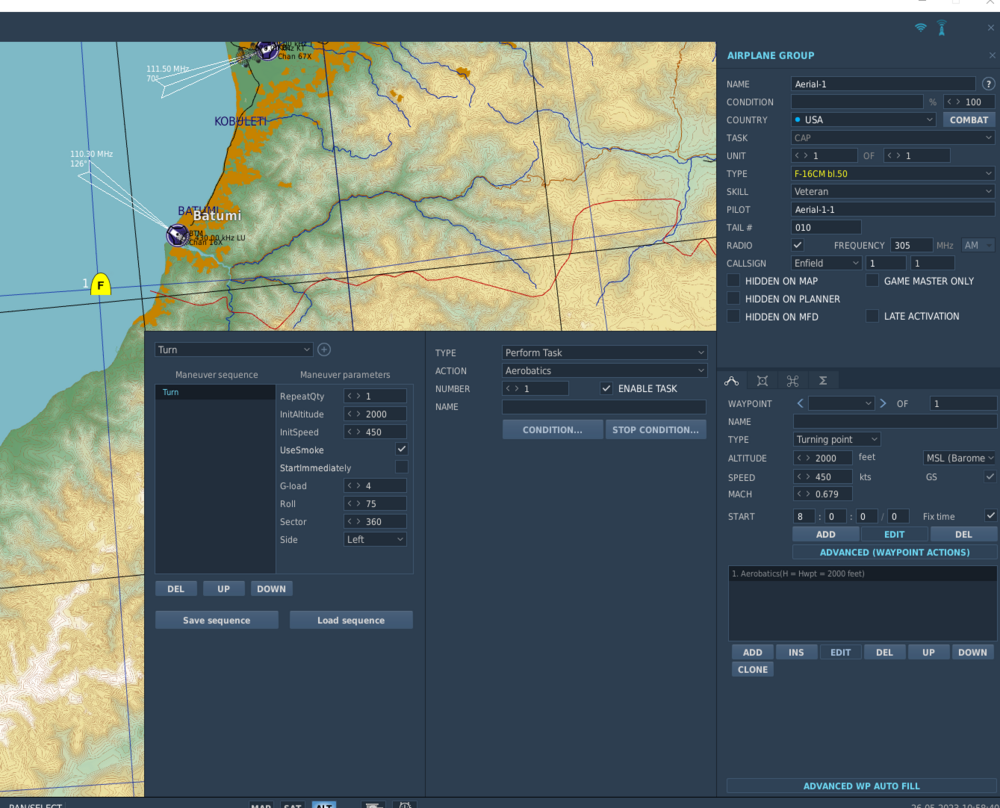The image size is (1000, 808).
Task: Switch to the route tab
Action: click(x=732, y=381)
